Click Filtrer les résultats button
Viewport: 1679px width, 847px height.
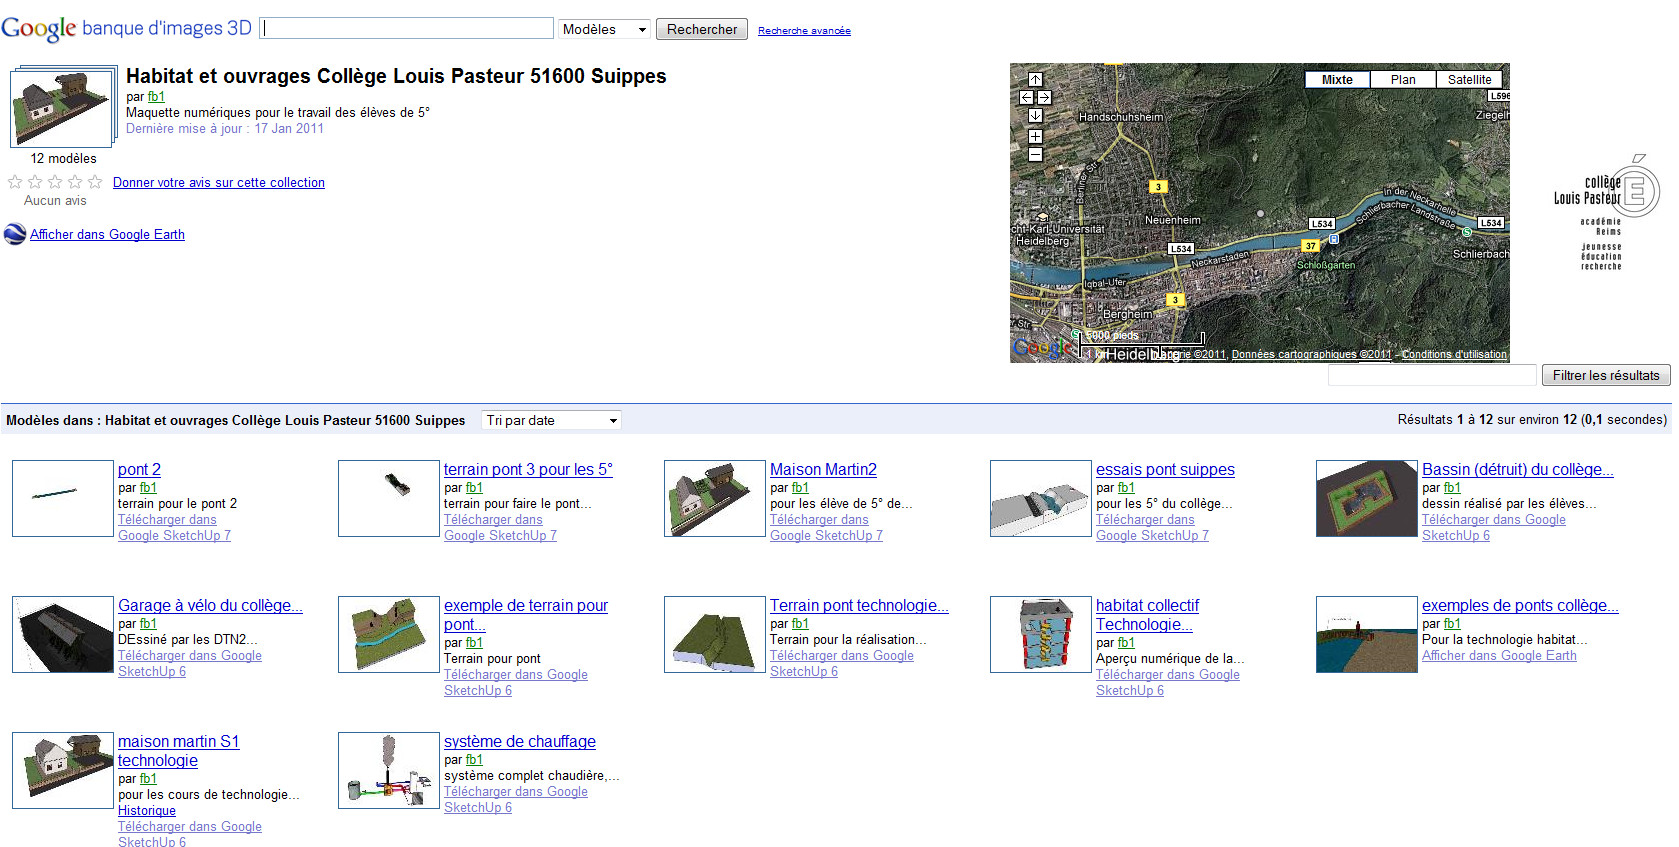click(1606, 375)
